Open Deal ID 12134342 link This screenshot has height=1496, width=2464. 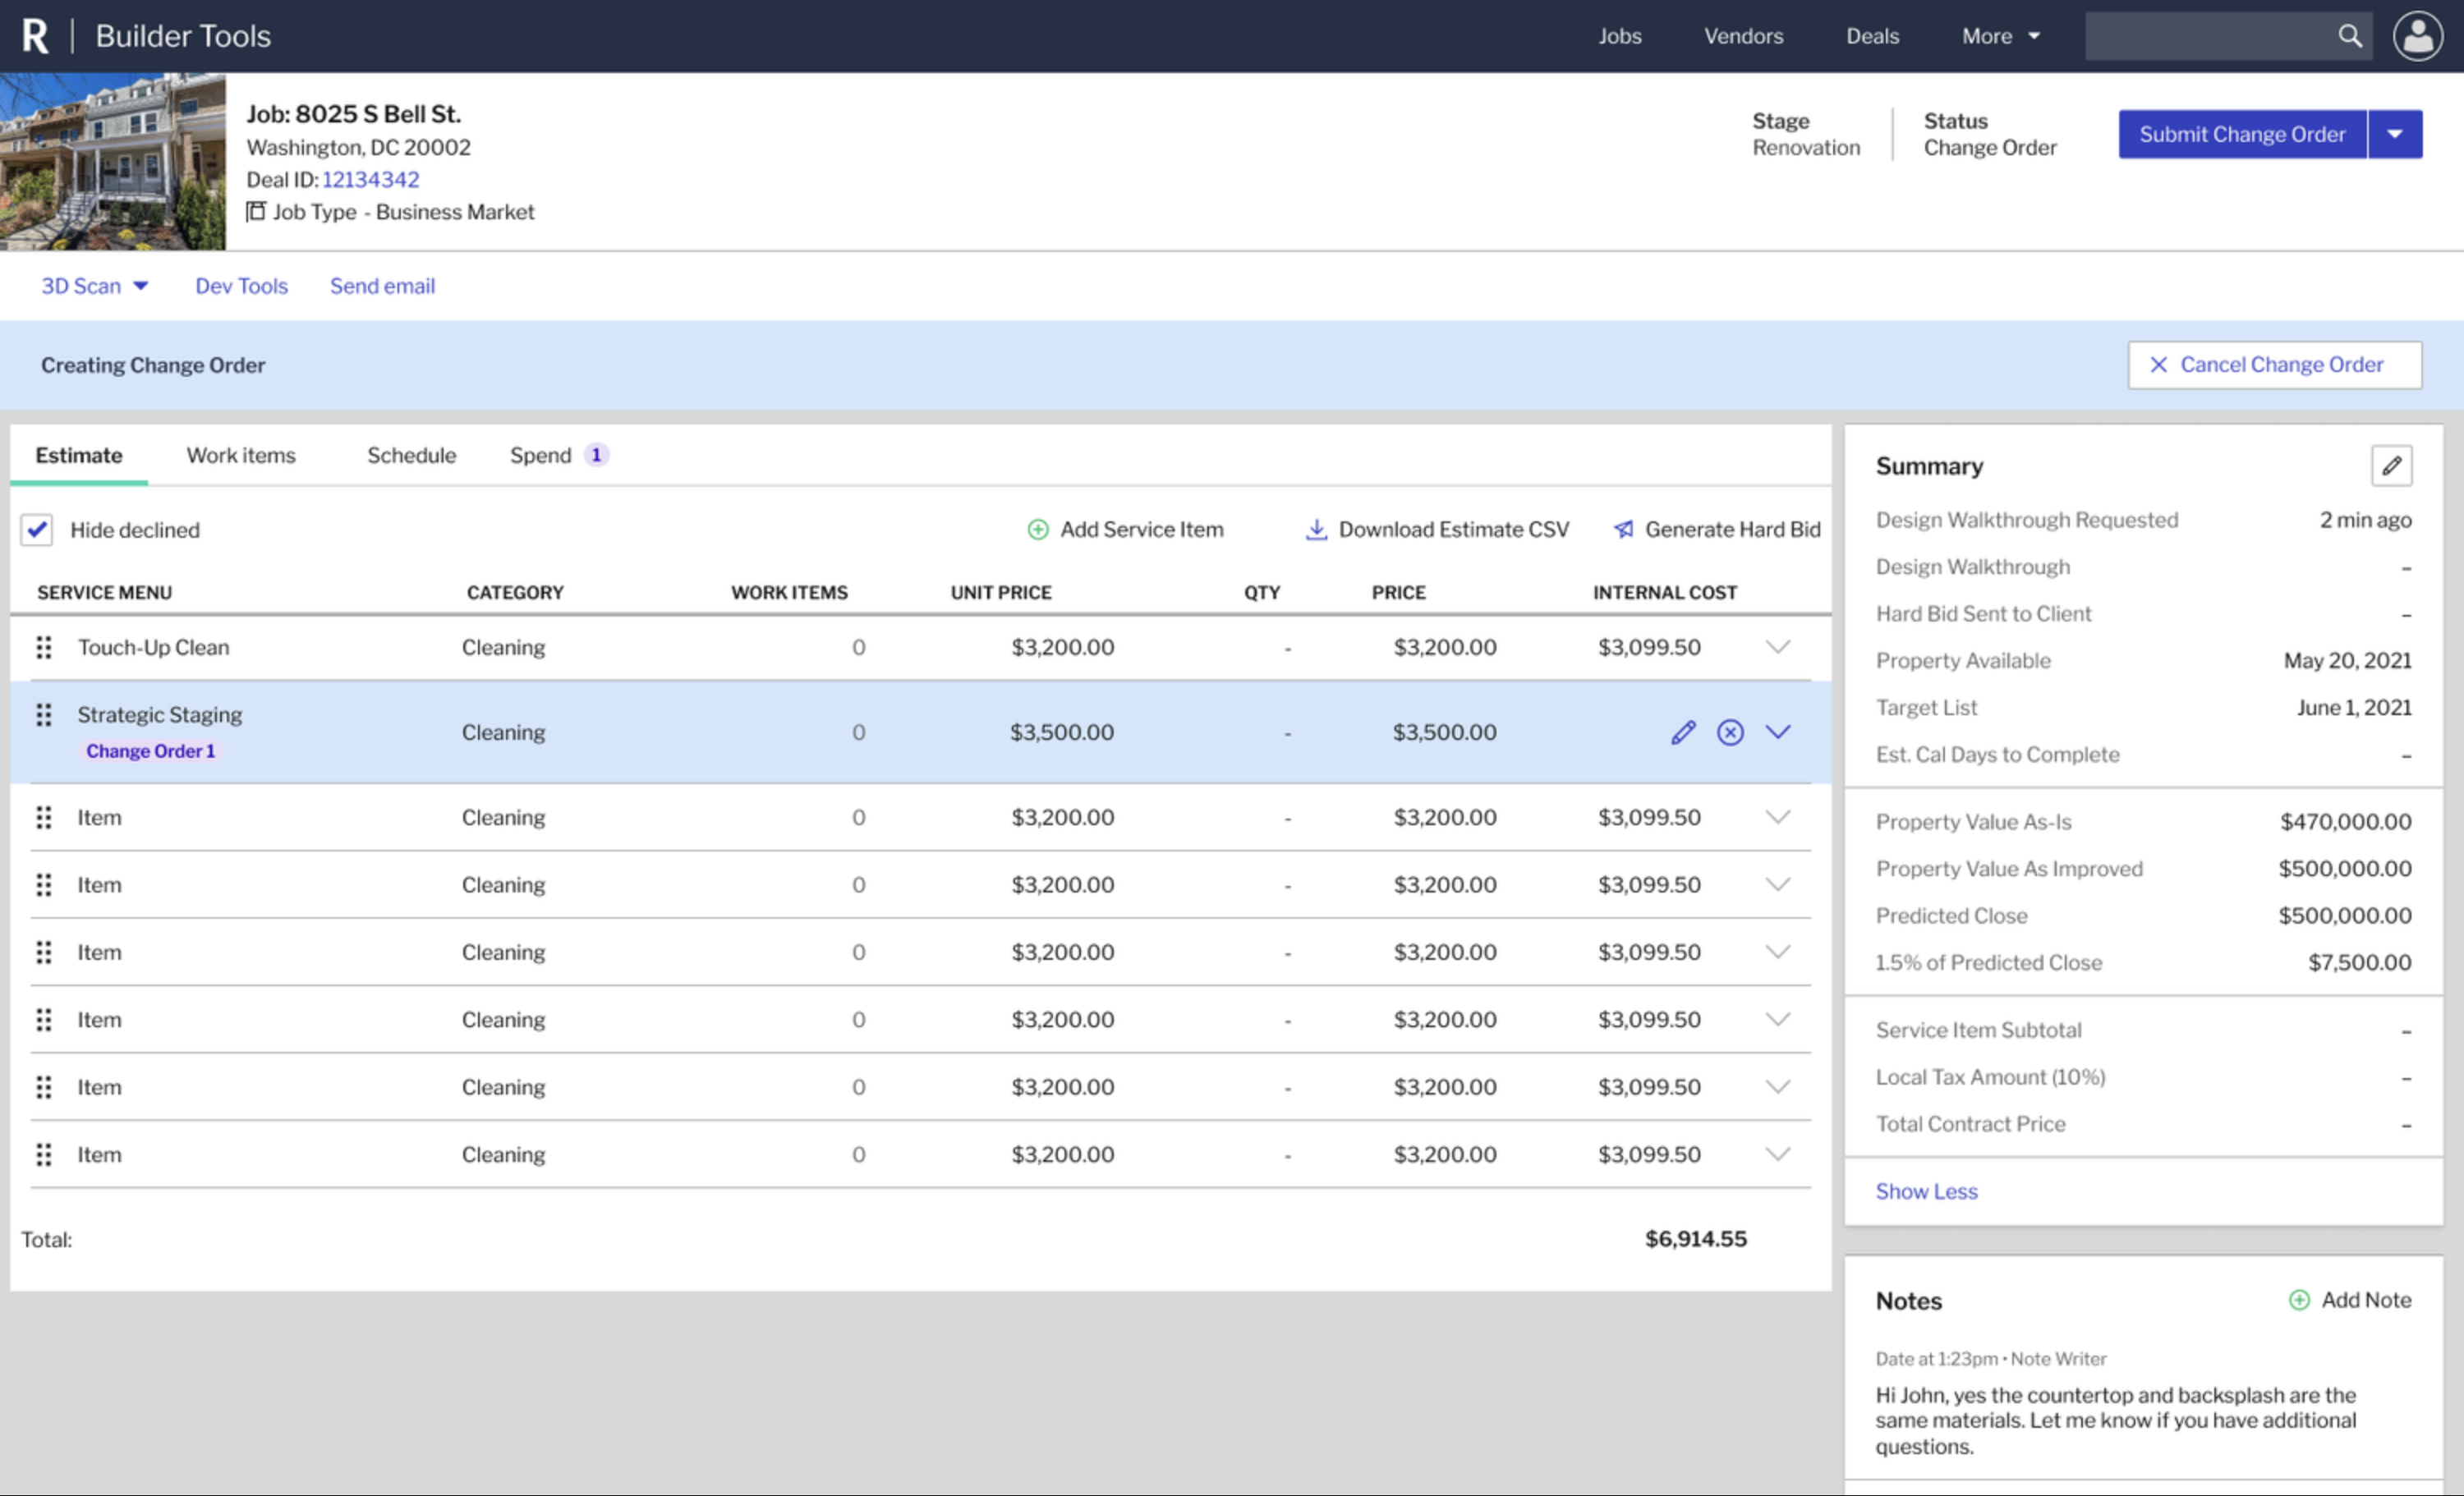pyautogui.click(x=370, y=179)
